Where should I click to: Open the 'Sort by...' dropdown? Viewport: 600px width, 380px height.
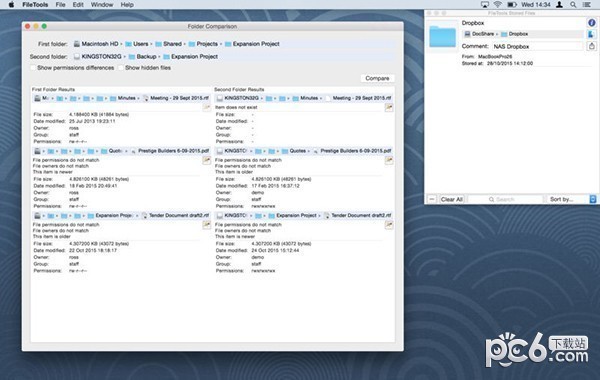[572, 199]
